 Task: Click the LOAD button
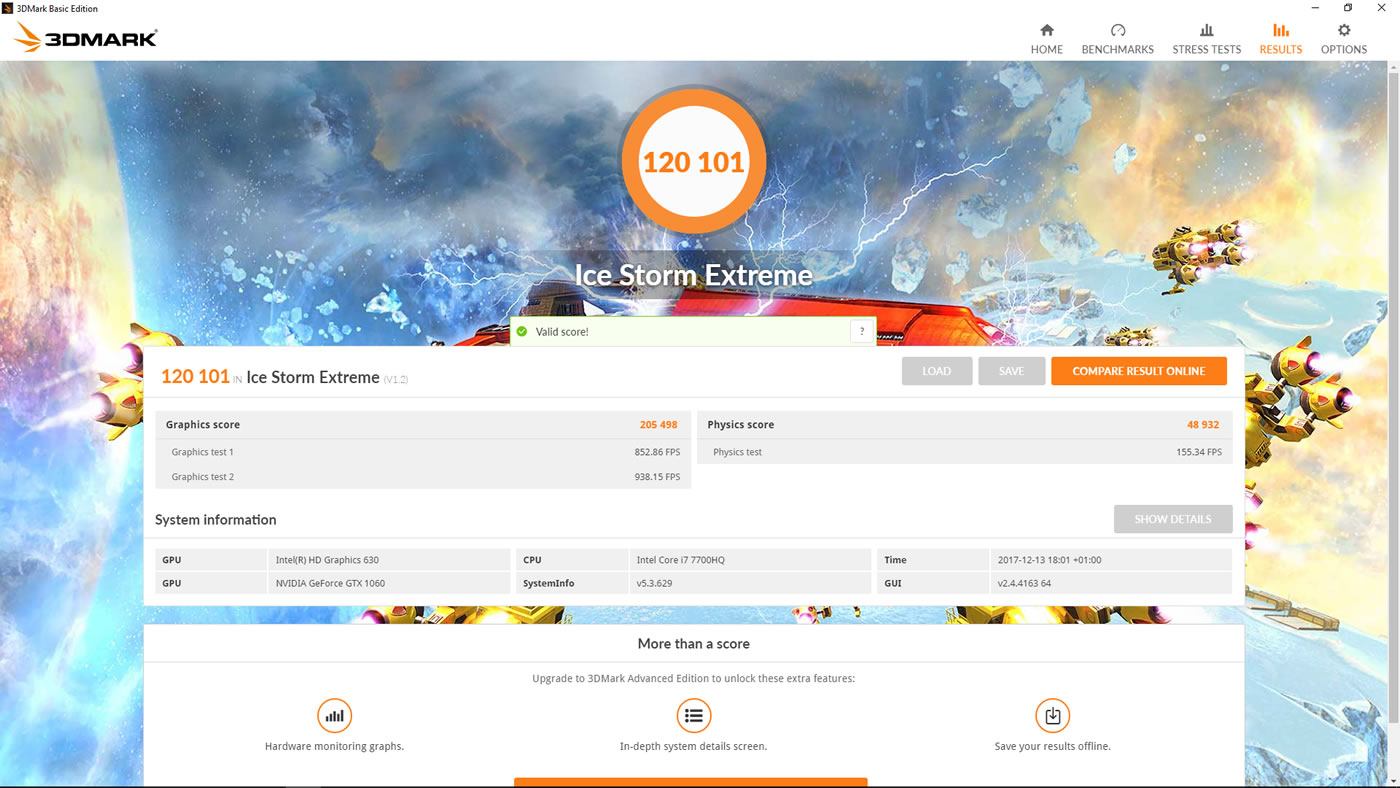coord(937,371)
